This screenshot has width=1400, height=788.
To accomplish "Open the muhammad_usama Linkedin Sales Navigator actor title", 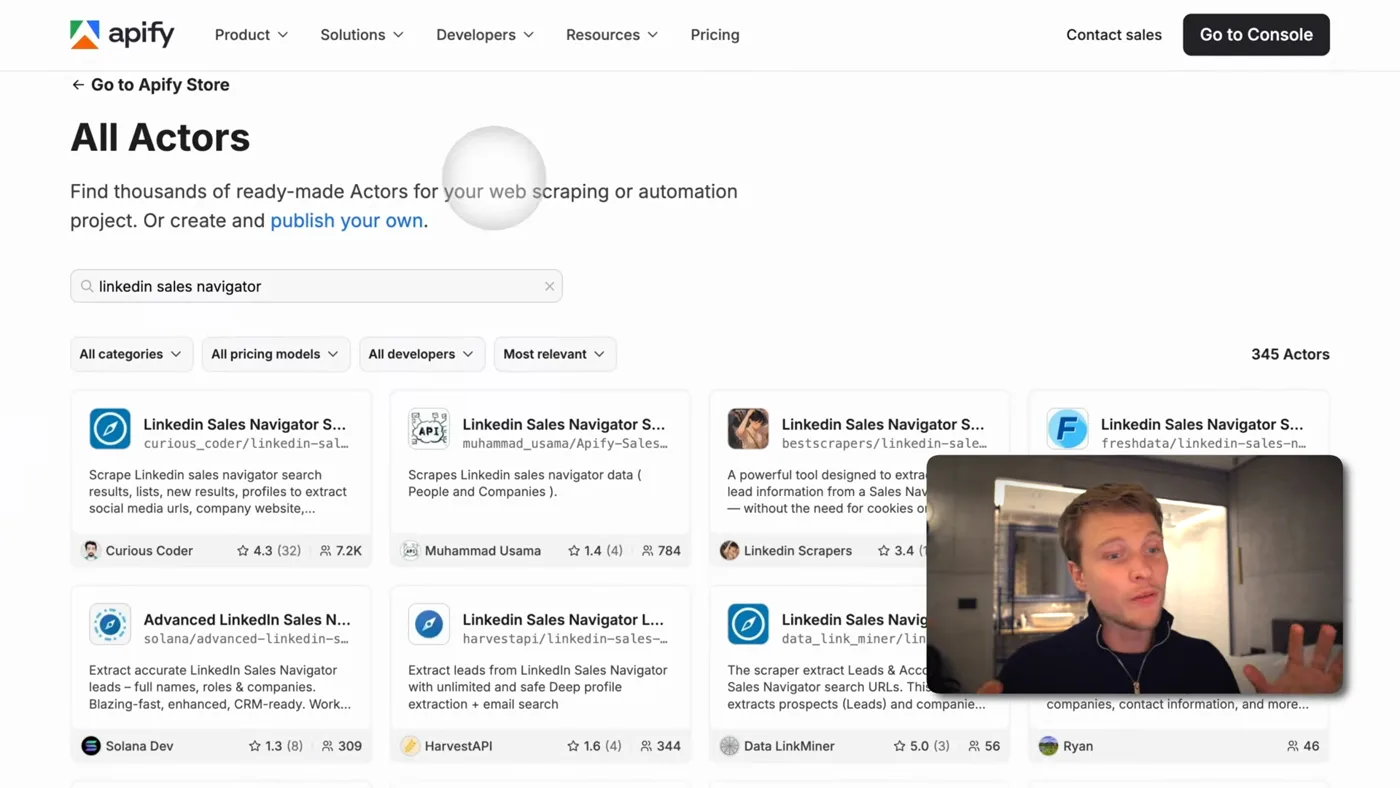I will point(563,424).
